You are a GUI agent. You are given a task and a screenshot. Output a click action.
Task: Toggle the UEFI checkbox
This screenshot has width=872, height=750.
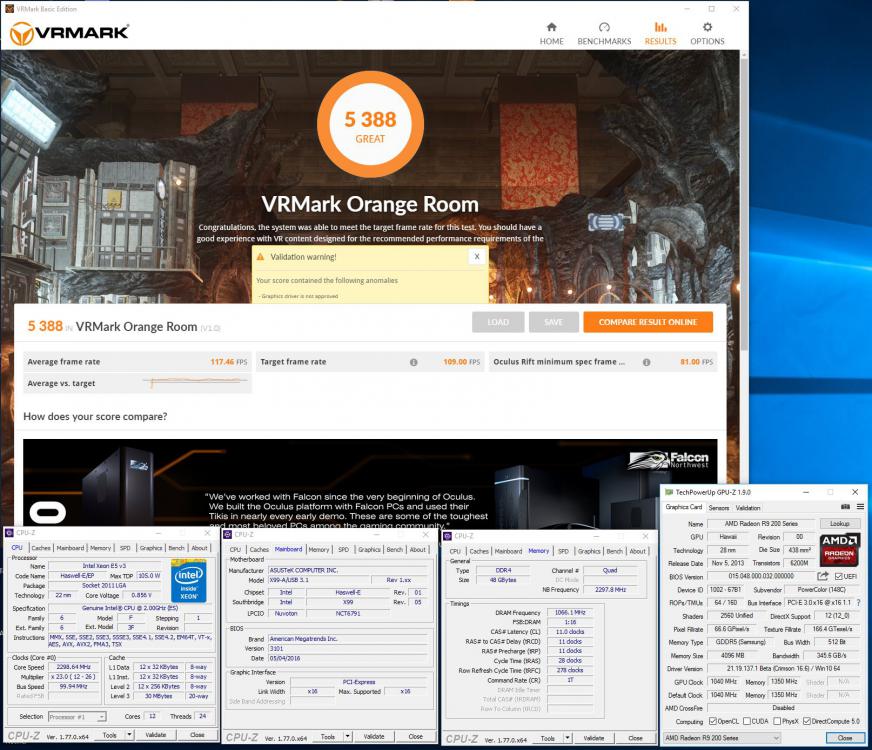(x=838, y=576)
